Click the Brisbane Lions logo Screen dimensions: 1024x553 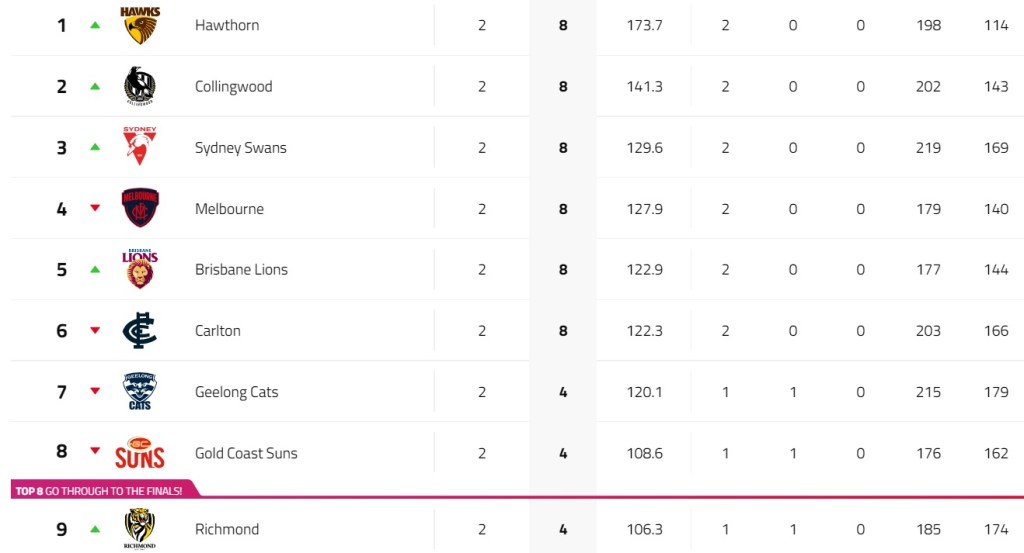[x=140, y=269]
